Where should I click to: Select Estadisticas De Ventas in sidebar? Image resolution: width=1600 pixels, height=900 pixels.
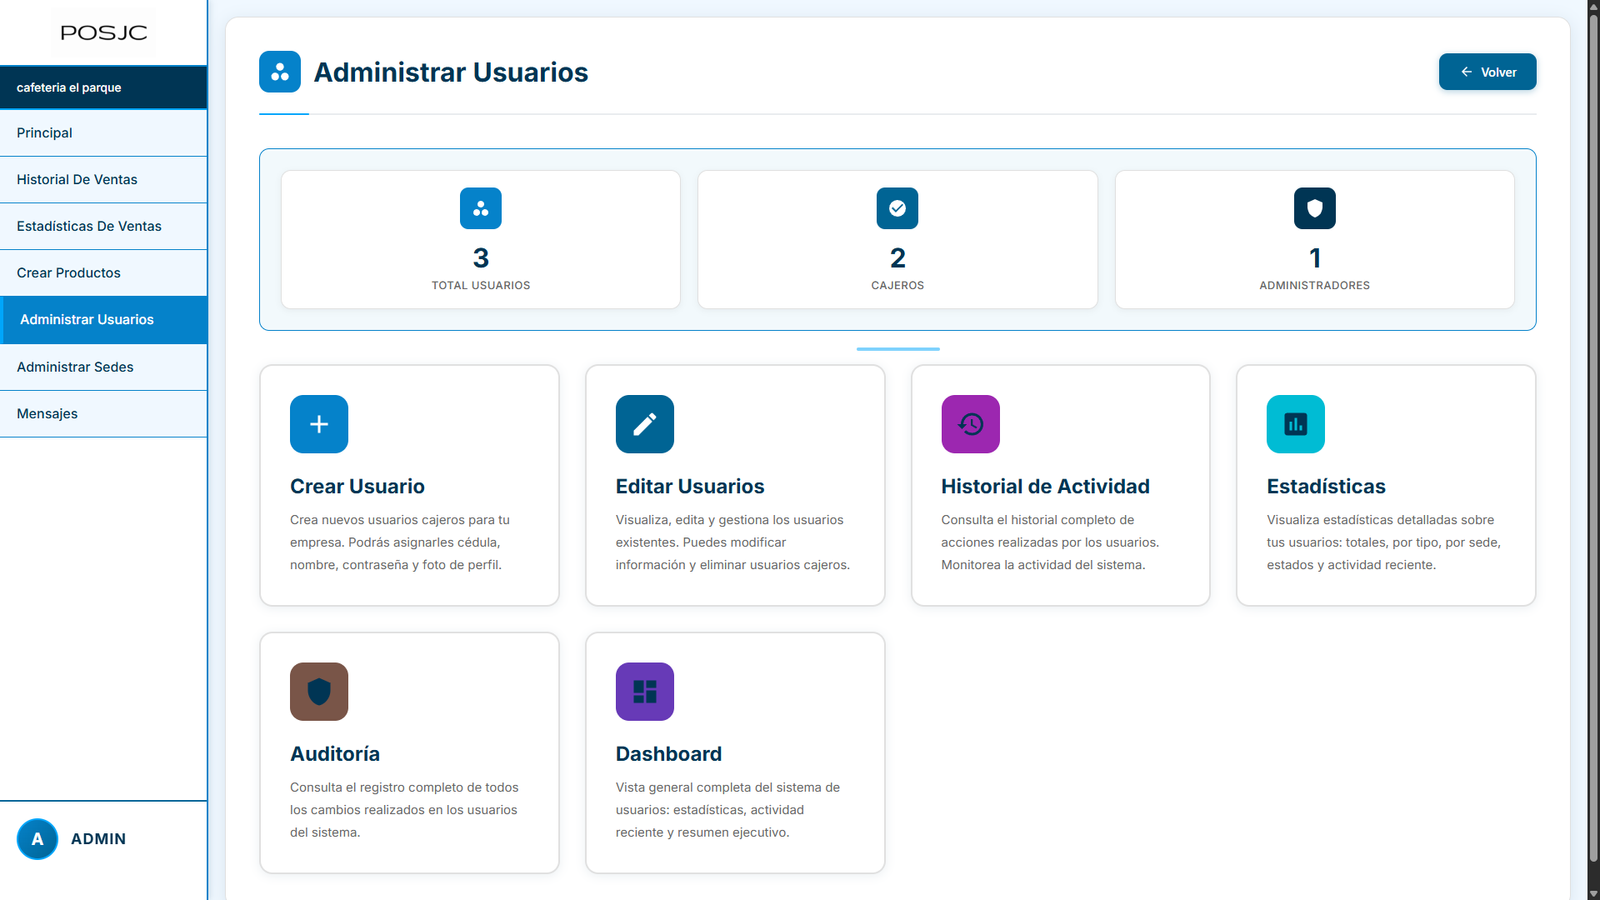pos(89,226)
